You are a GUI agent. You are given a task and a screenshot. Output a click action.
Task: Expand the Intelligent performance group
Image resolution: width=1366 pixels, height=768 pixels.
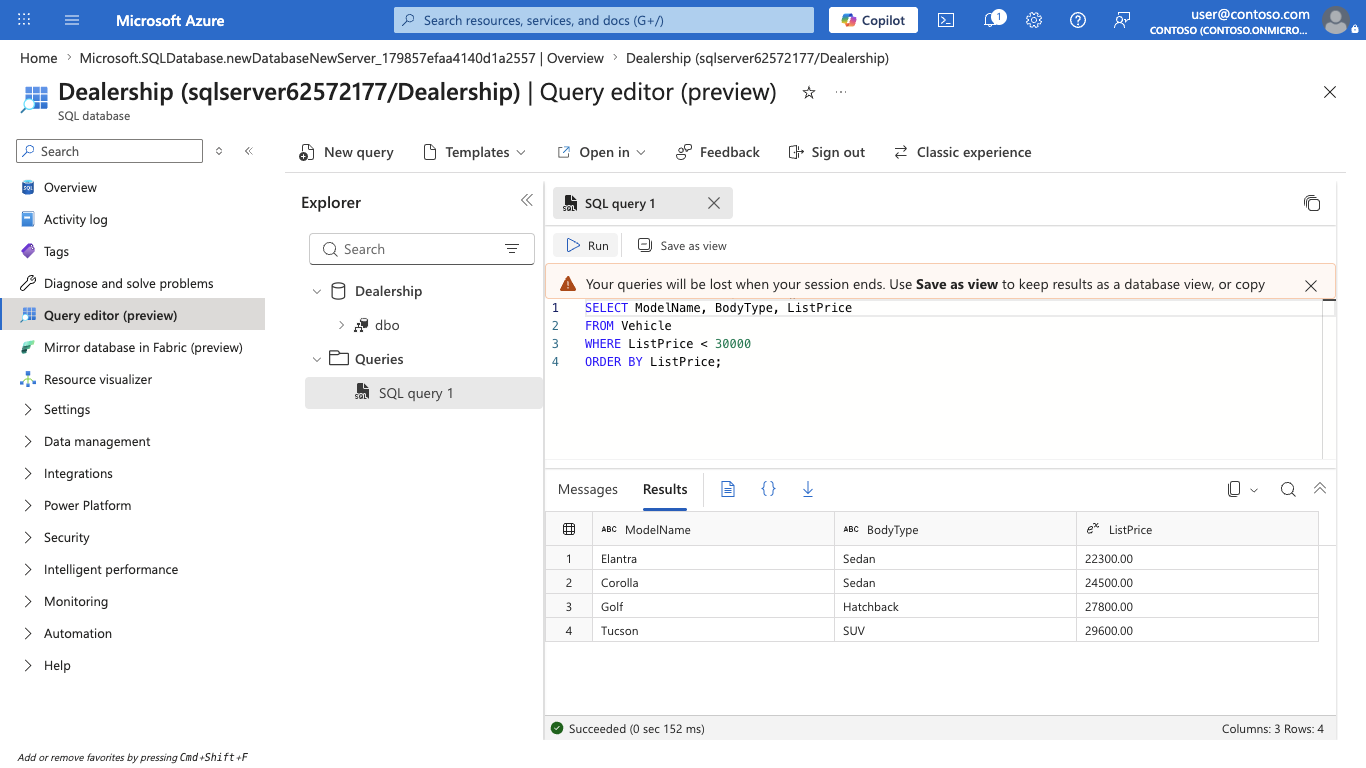28,569
